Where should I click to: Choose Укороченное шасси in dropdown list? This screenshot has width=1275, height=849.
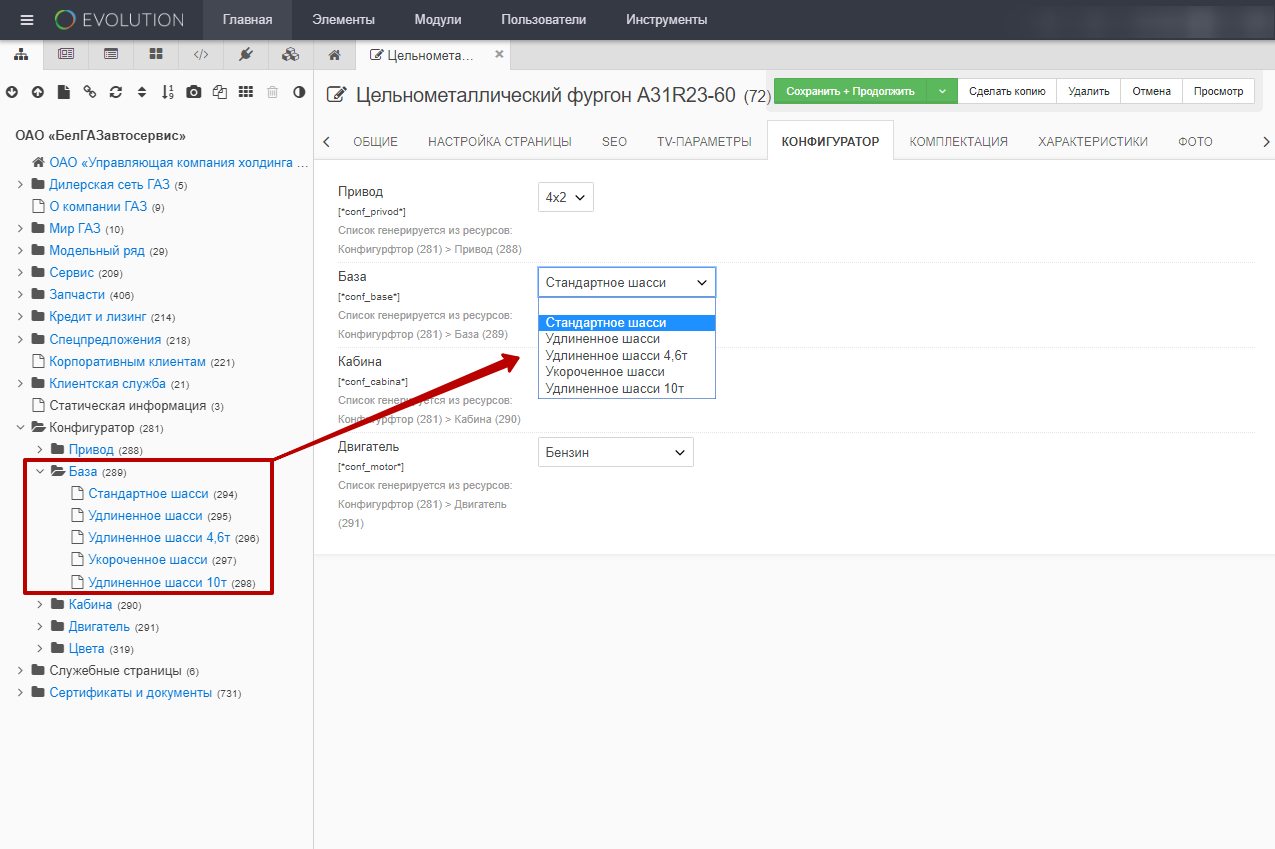click(x=627, y=371)
